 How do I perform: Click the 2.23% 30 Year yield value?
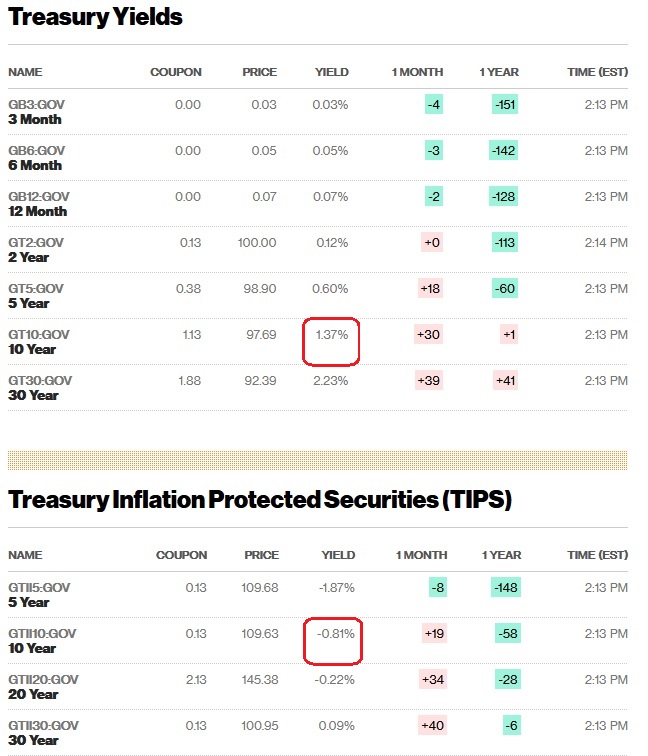[331, 381]
